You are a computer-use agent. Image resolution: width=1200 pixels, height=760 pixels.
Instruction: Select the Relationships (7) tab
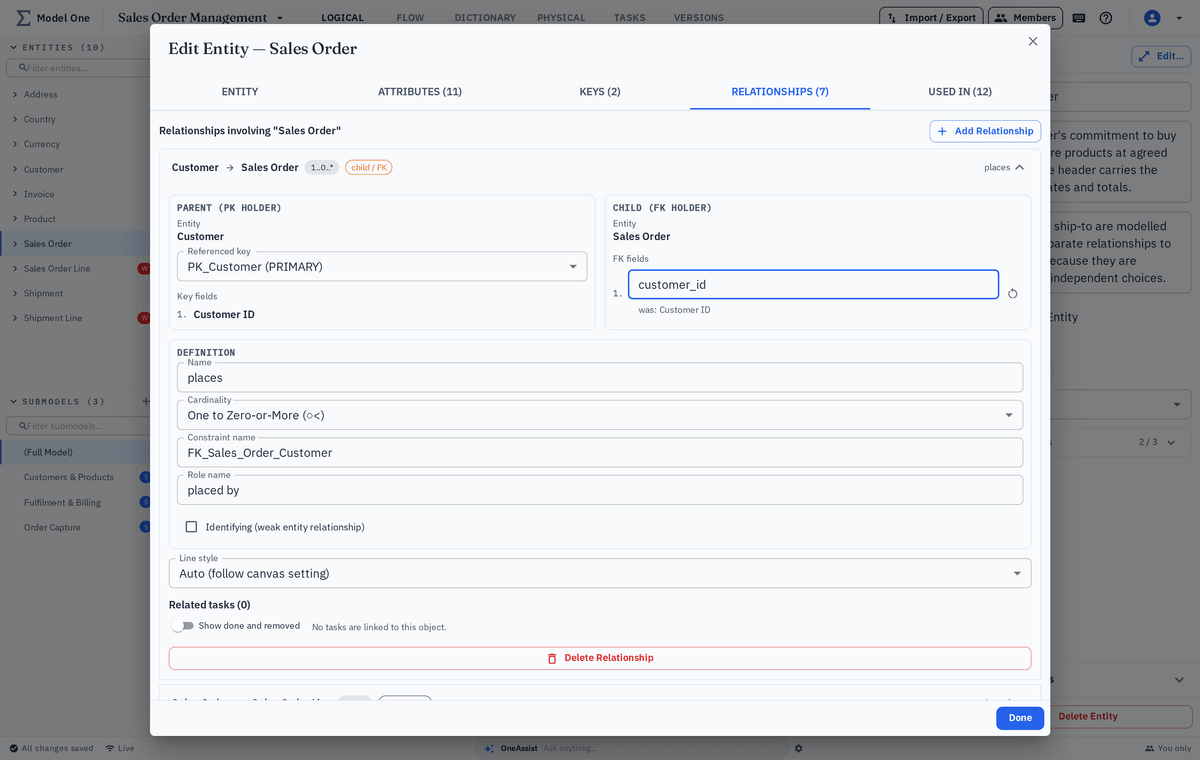(780, 91)
